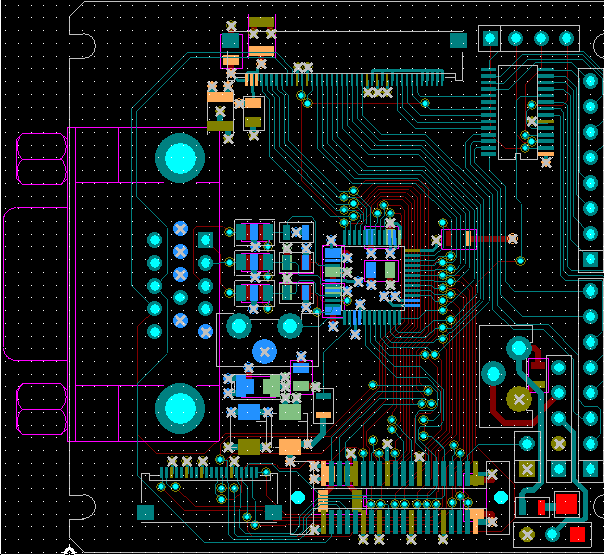The image size is (604, 555).
Task: Click the teal square pad beside the top-left olive part
Action: [x=232, y=41]
